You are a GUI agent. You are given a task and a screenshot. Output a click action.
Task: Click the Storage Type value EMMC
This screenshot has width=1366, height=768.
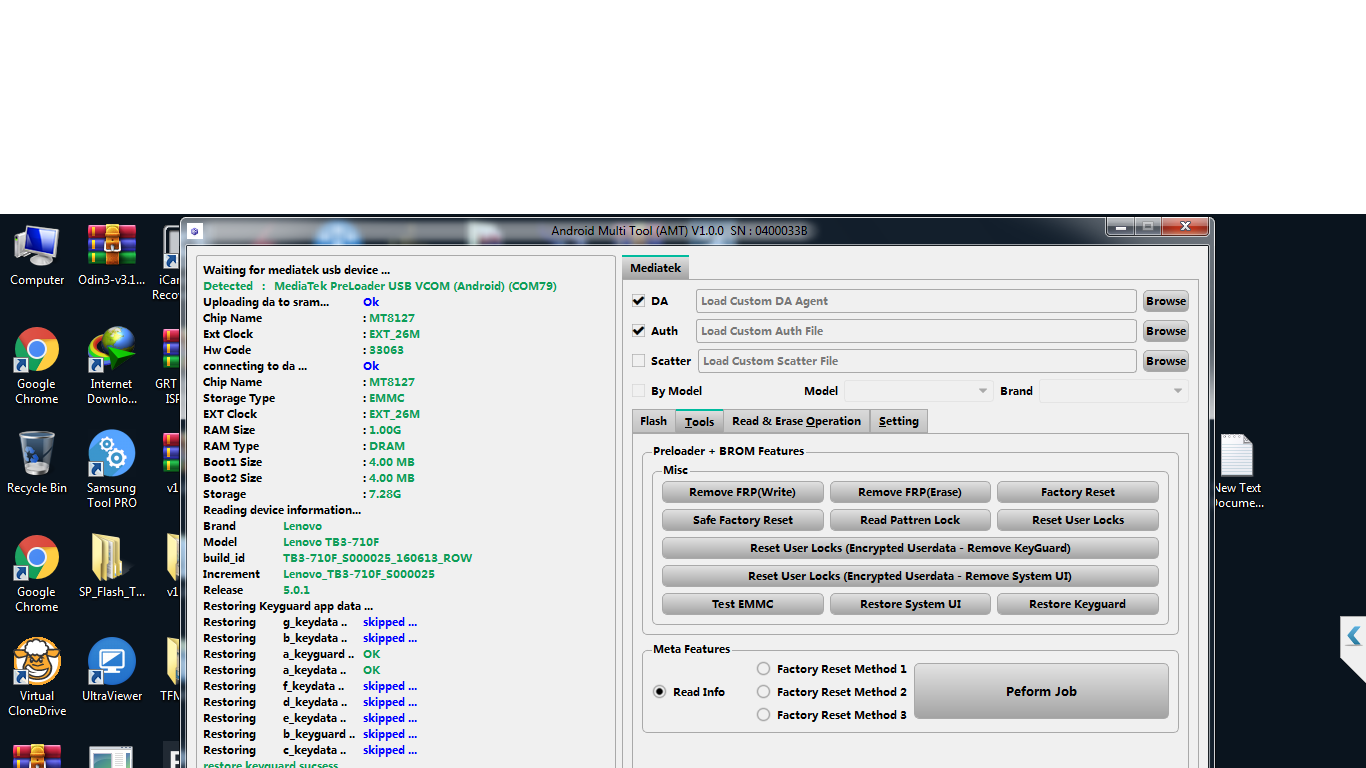click(387, 398)
